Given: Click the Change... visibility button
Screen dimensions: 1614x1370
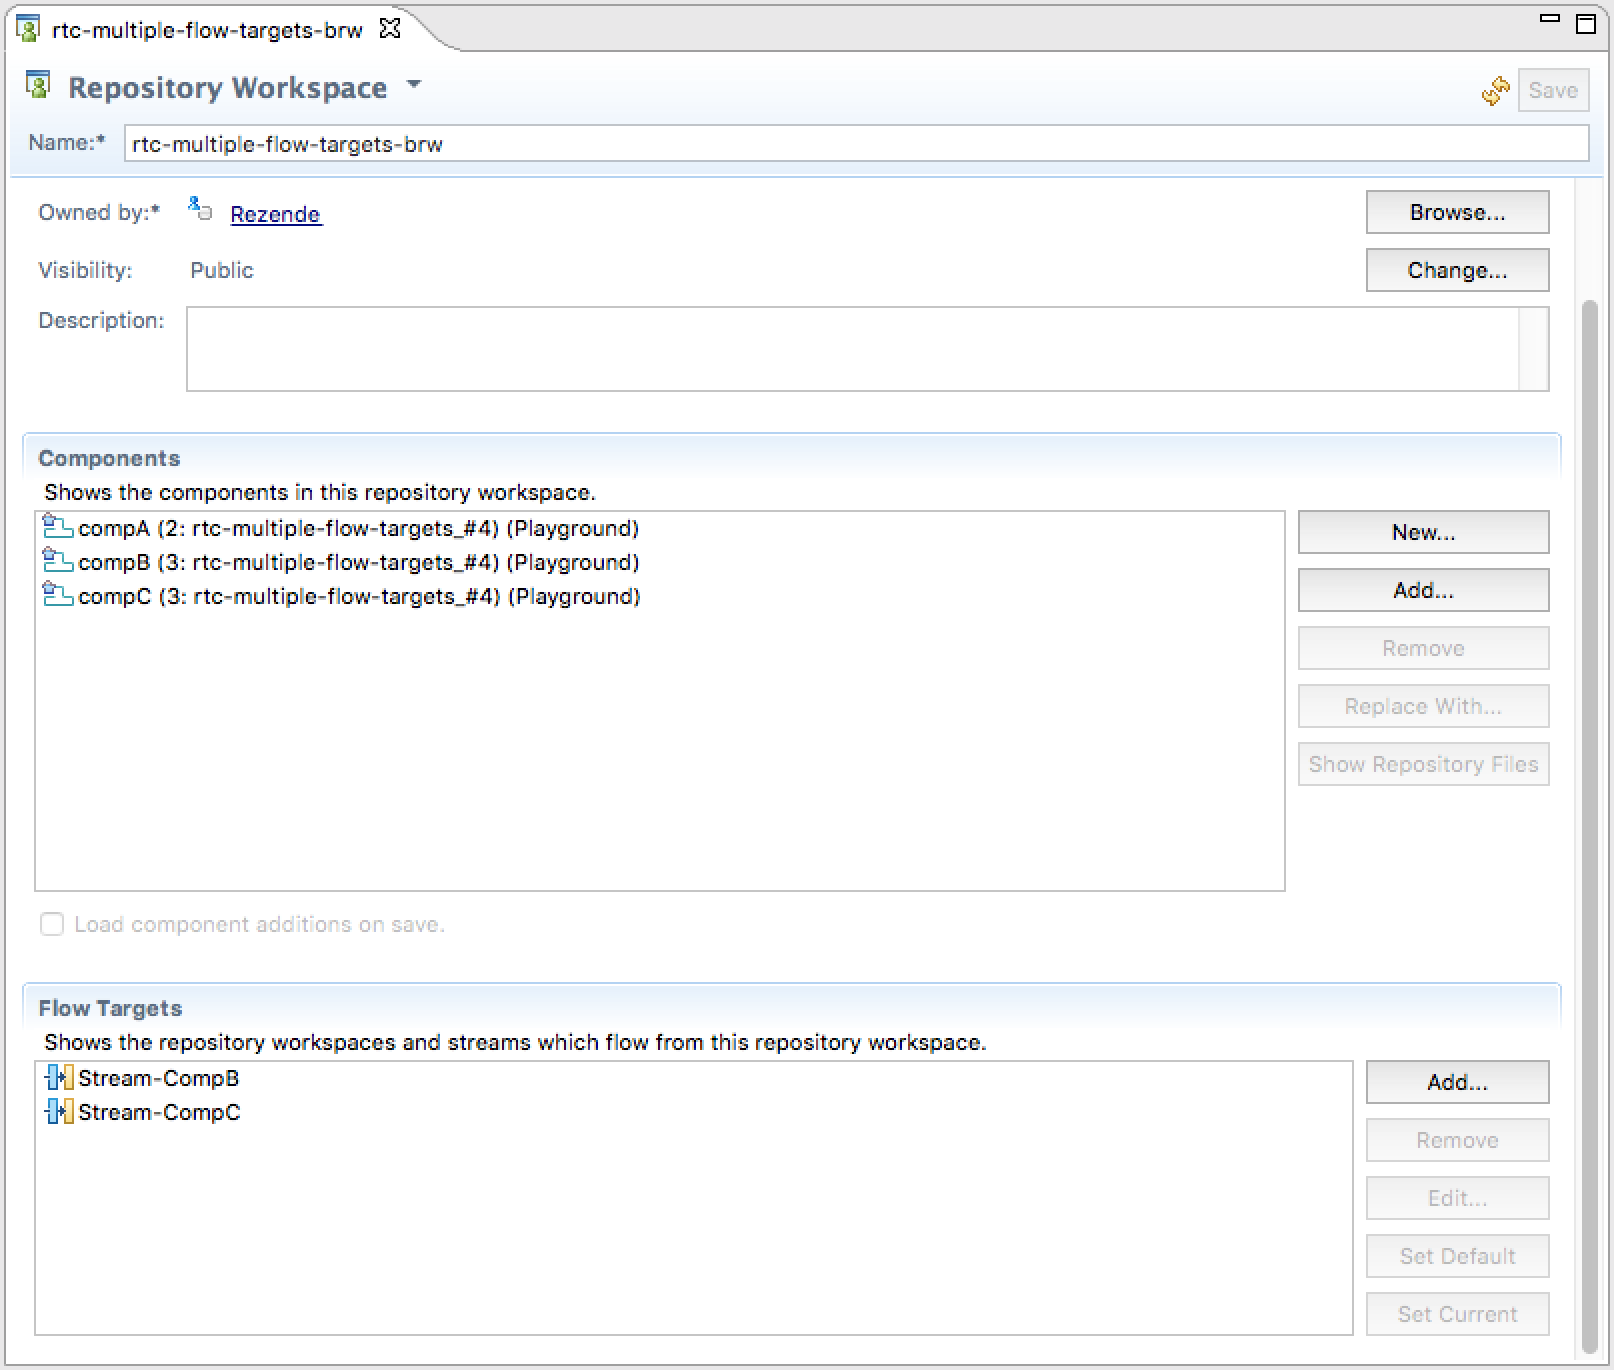Looking at the screenshot, I should pyautogui.click(x=1457, y=270).
